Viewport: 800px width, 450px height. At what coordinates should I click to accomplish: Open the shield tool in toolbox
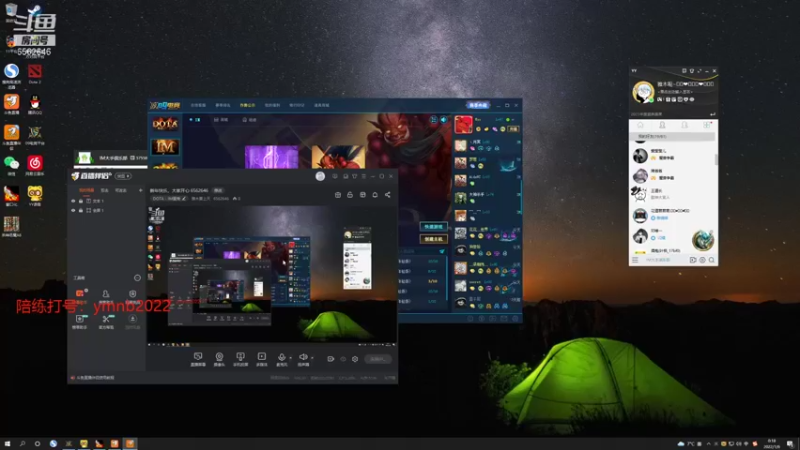click(x=133, y=293)
